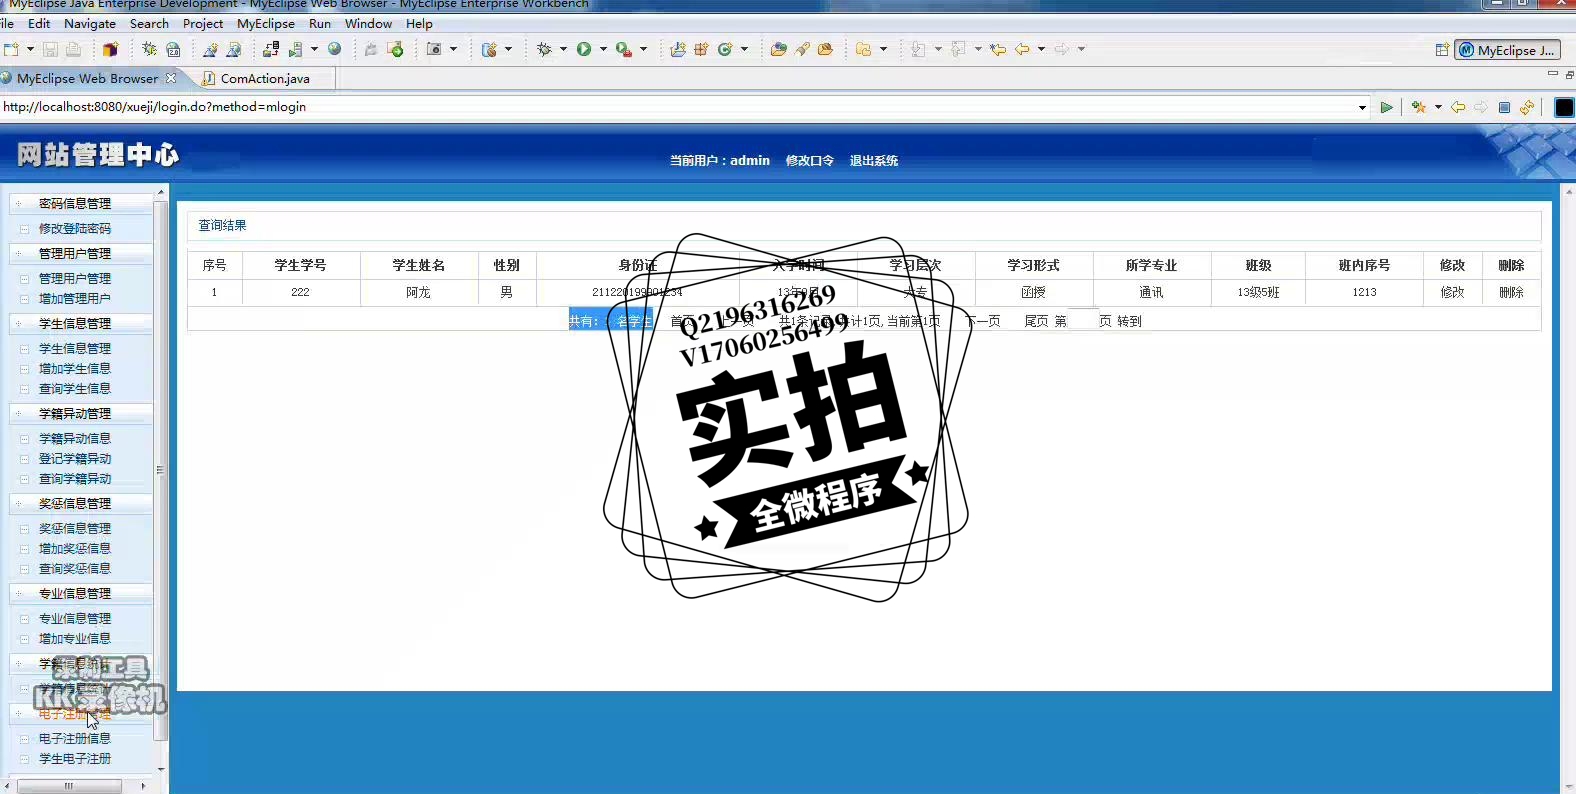The height and width of the screenshot is (794, 1576).
Task: Click 删除 link in student 222 row
Action: (1511, 292)
